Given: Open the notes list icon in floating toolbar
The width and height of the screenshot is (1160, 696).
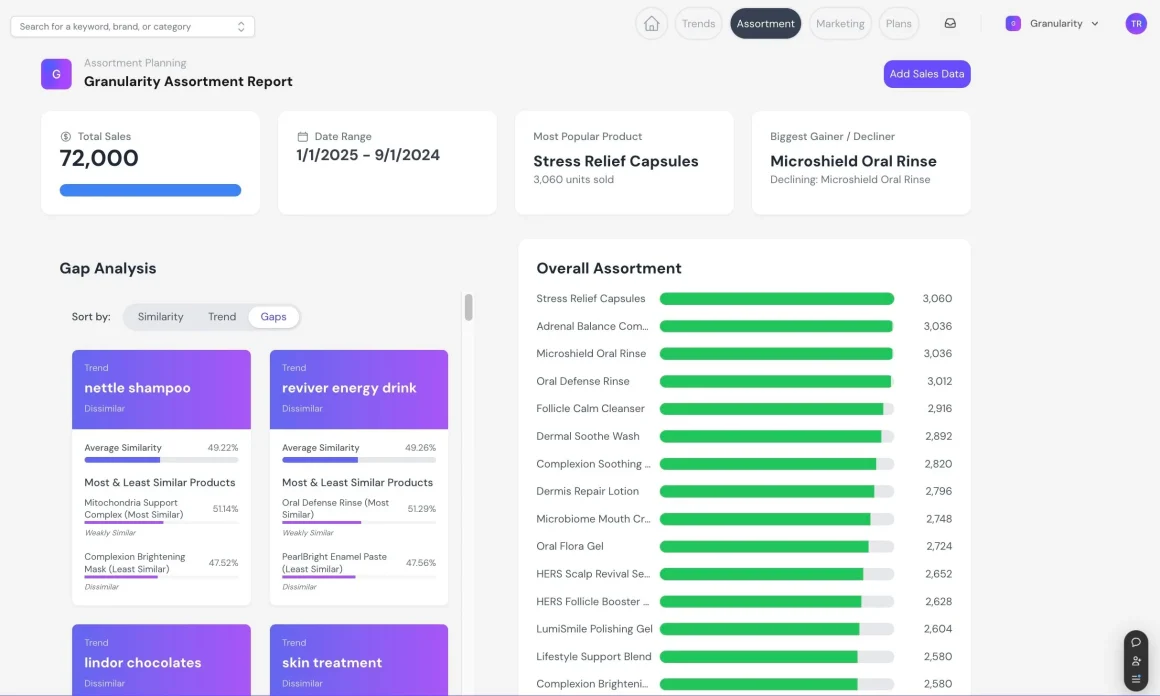Looking at the screenshot, I should point(1136,679).
